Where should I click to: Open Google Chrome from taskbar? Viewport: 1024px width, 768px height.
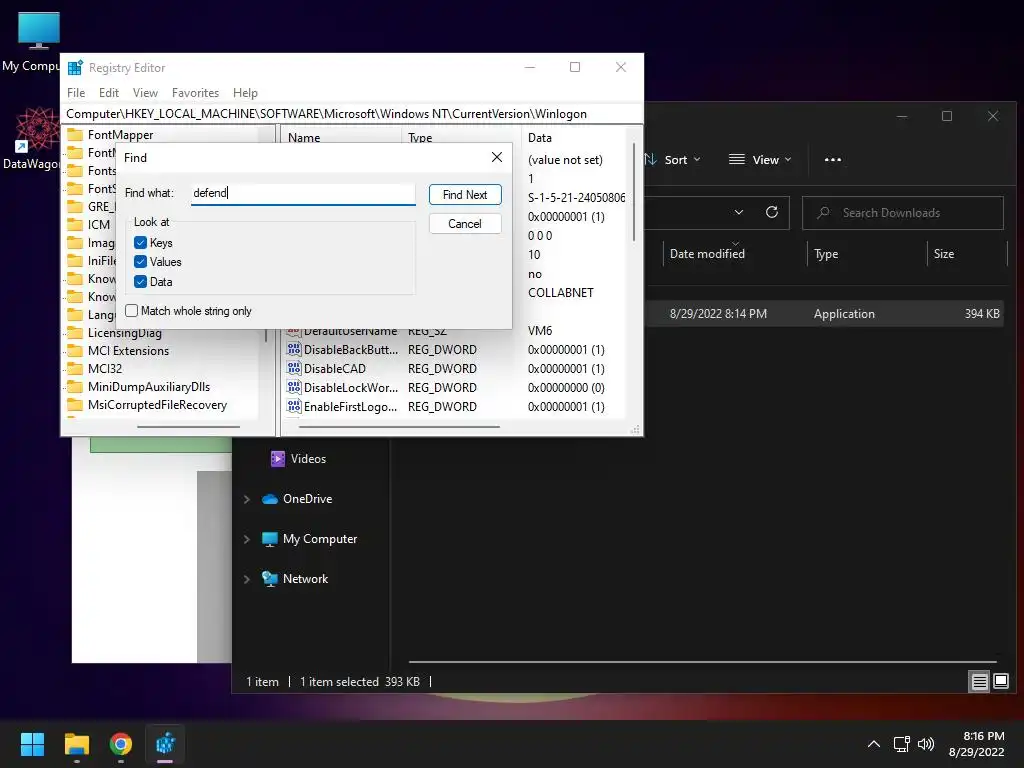click(x=121, y=744)
